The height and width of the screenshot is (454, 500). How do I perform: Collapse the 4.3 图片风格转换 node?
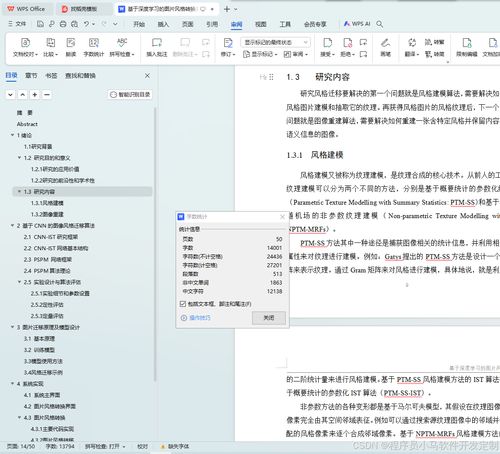(x=19, y=417)
